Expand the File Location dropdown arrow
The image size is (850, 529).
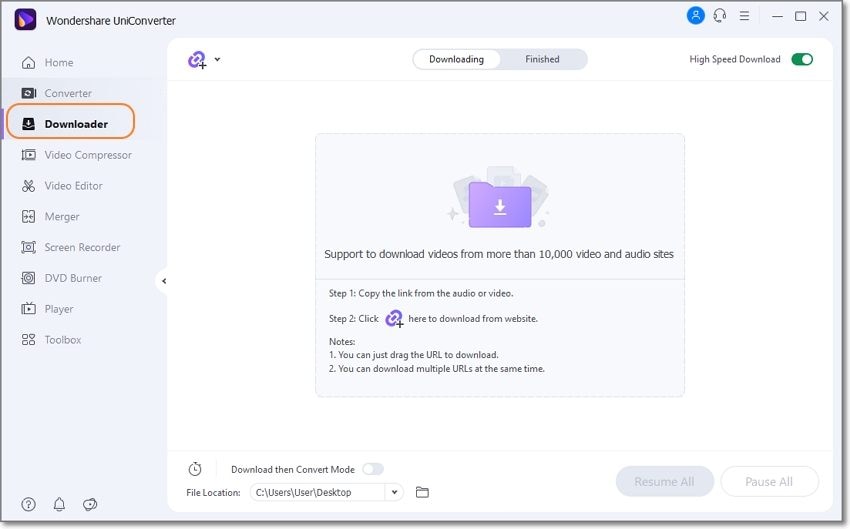(394, 492)
